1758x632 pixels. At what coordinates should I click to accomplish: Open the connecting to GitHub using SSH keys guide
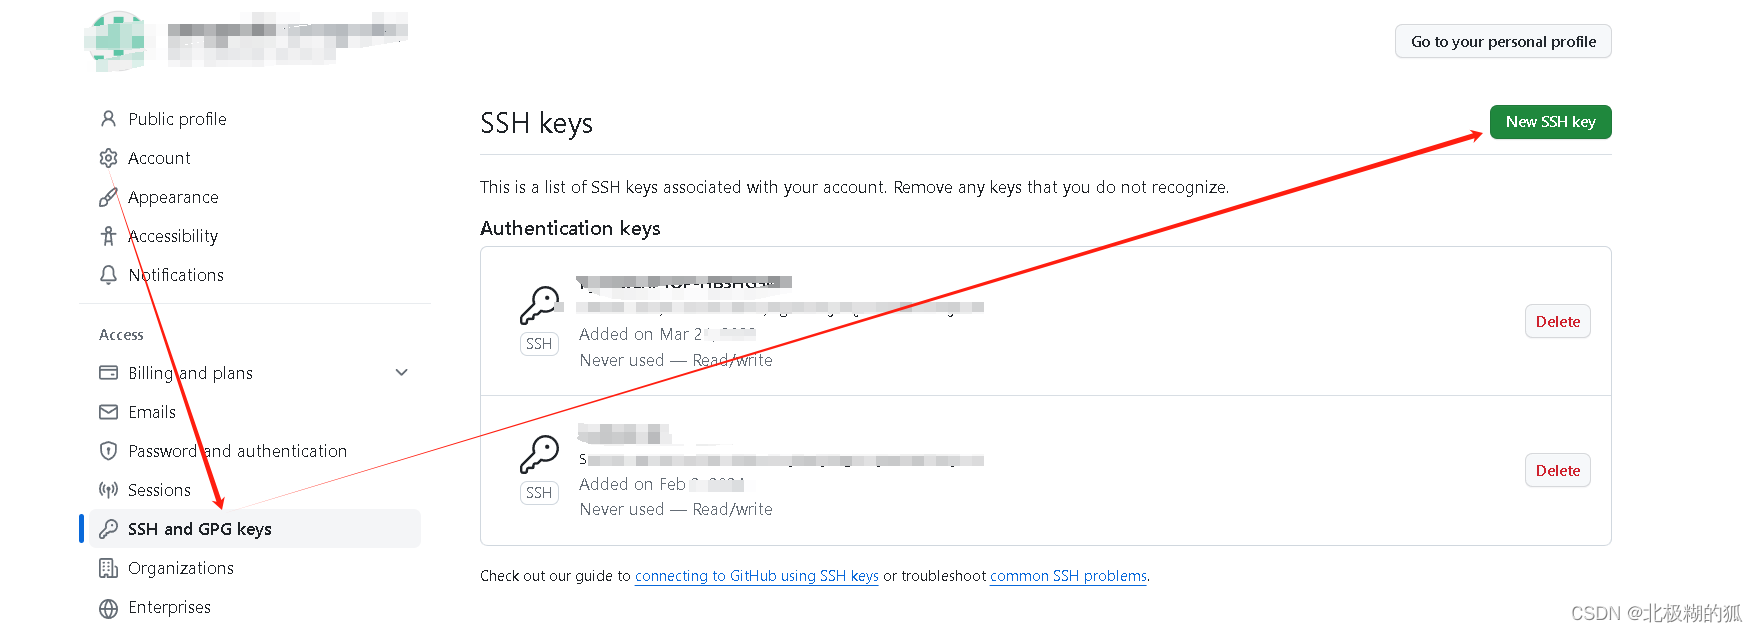(756, 576)
